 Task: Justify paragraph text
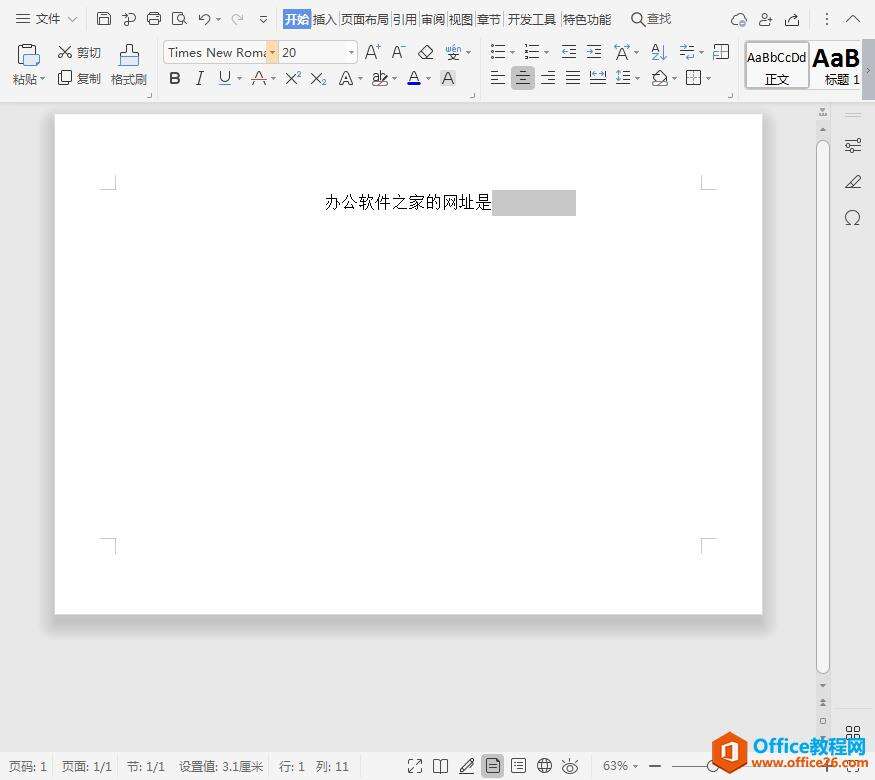click(573, 78)
